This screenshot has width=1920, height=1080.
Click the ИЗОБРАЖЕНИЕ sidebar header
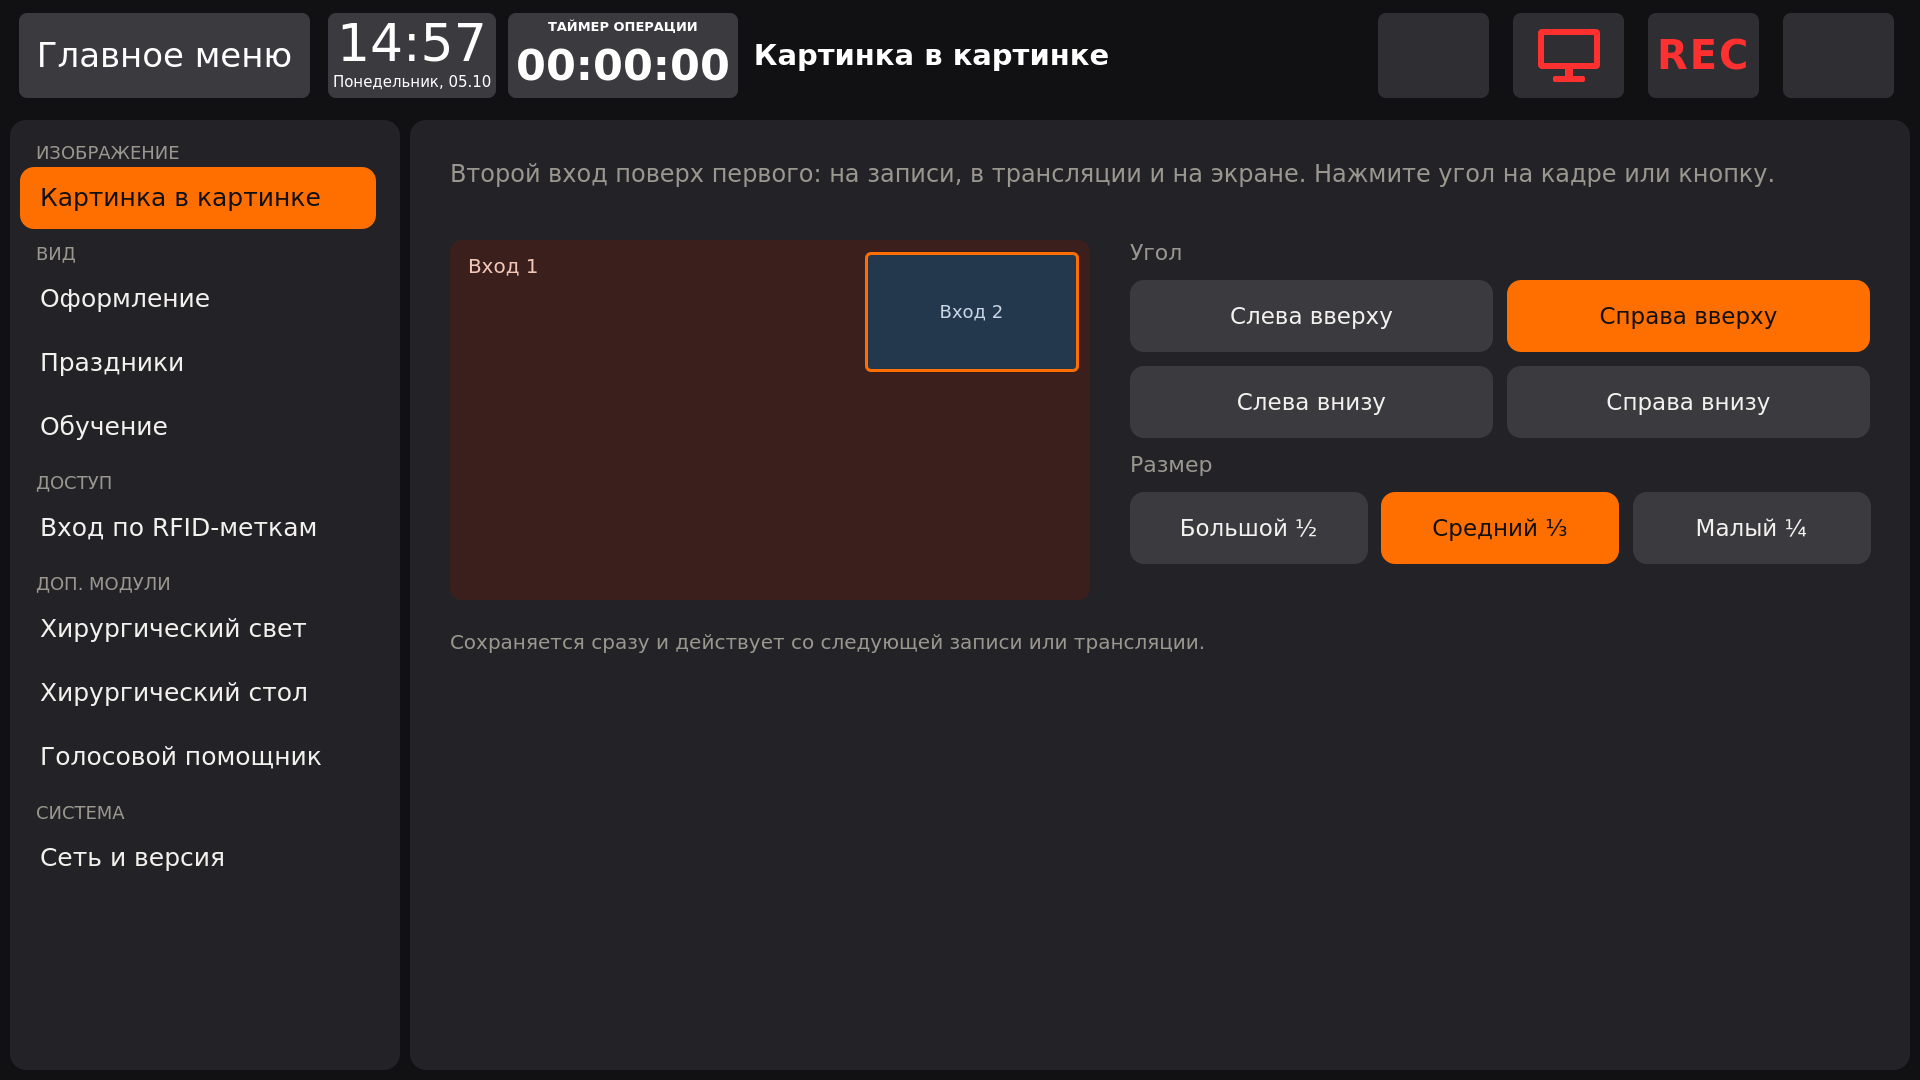point(108,153)
